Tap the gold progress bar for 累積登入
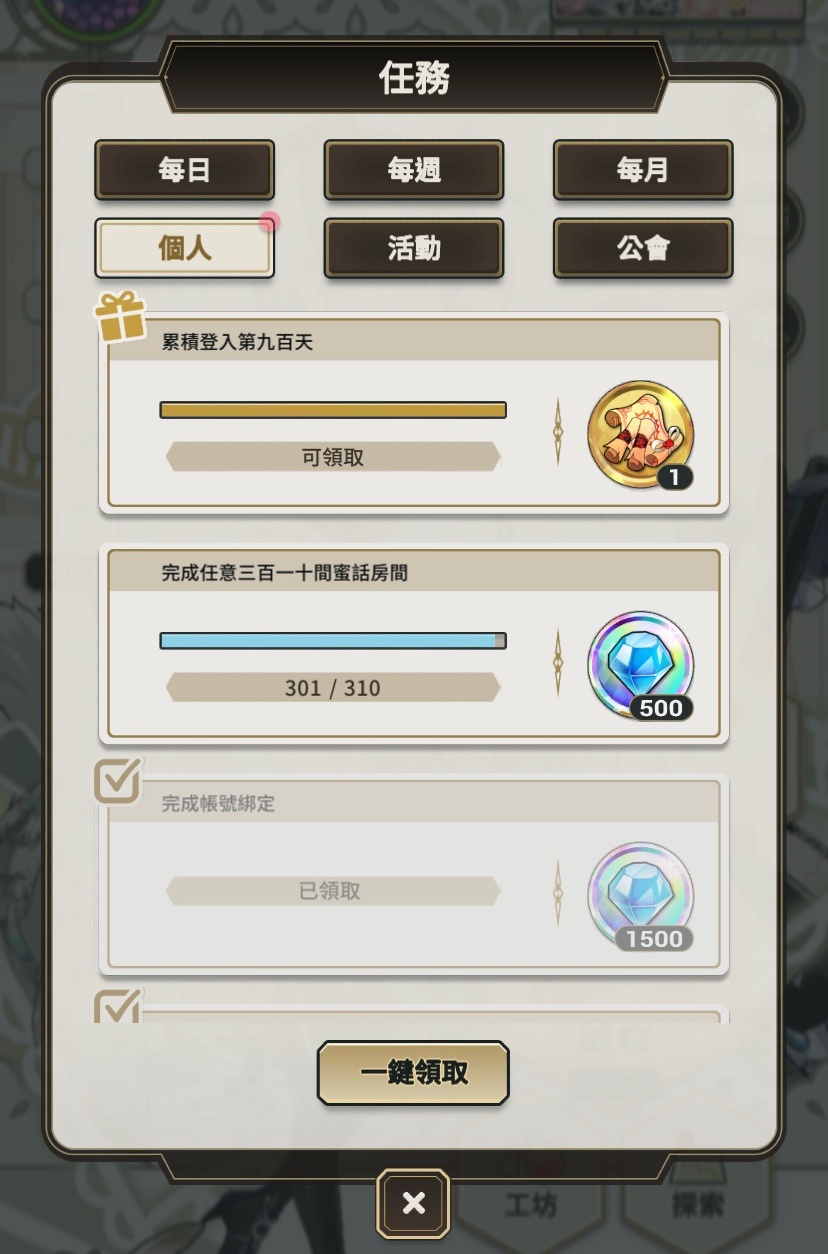 [333, 410]
